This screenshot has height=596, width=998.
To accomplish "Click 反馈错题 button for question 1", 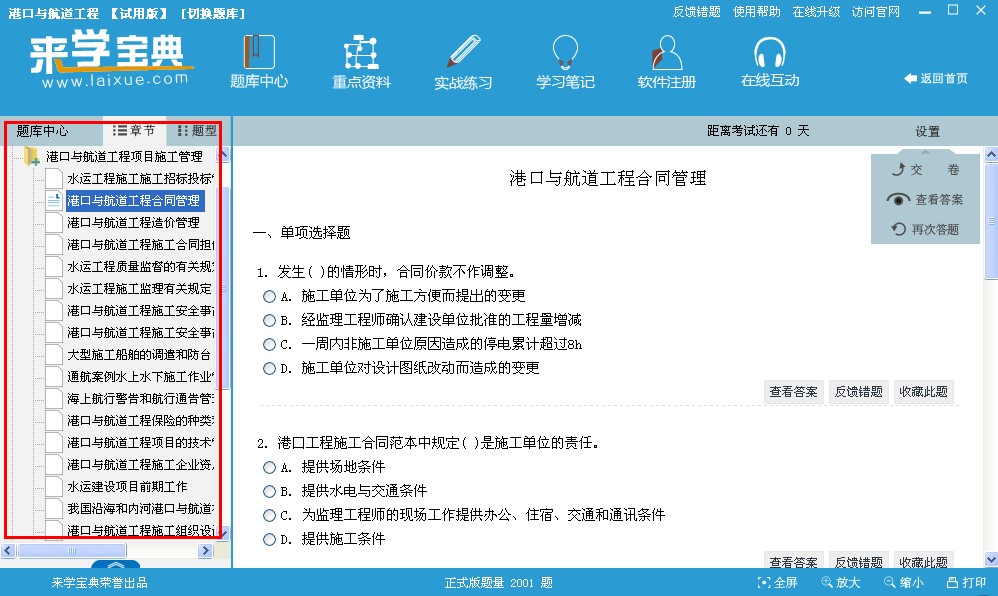I will (x=858, y=392).
